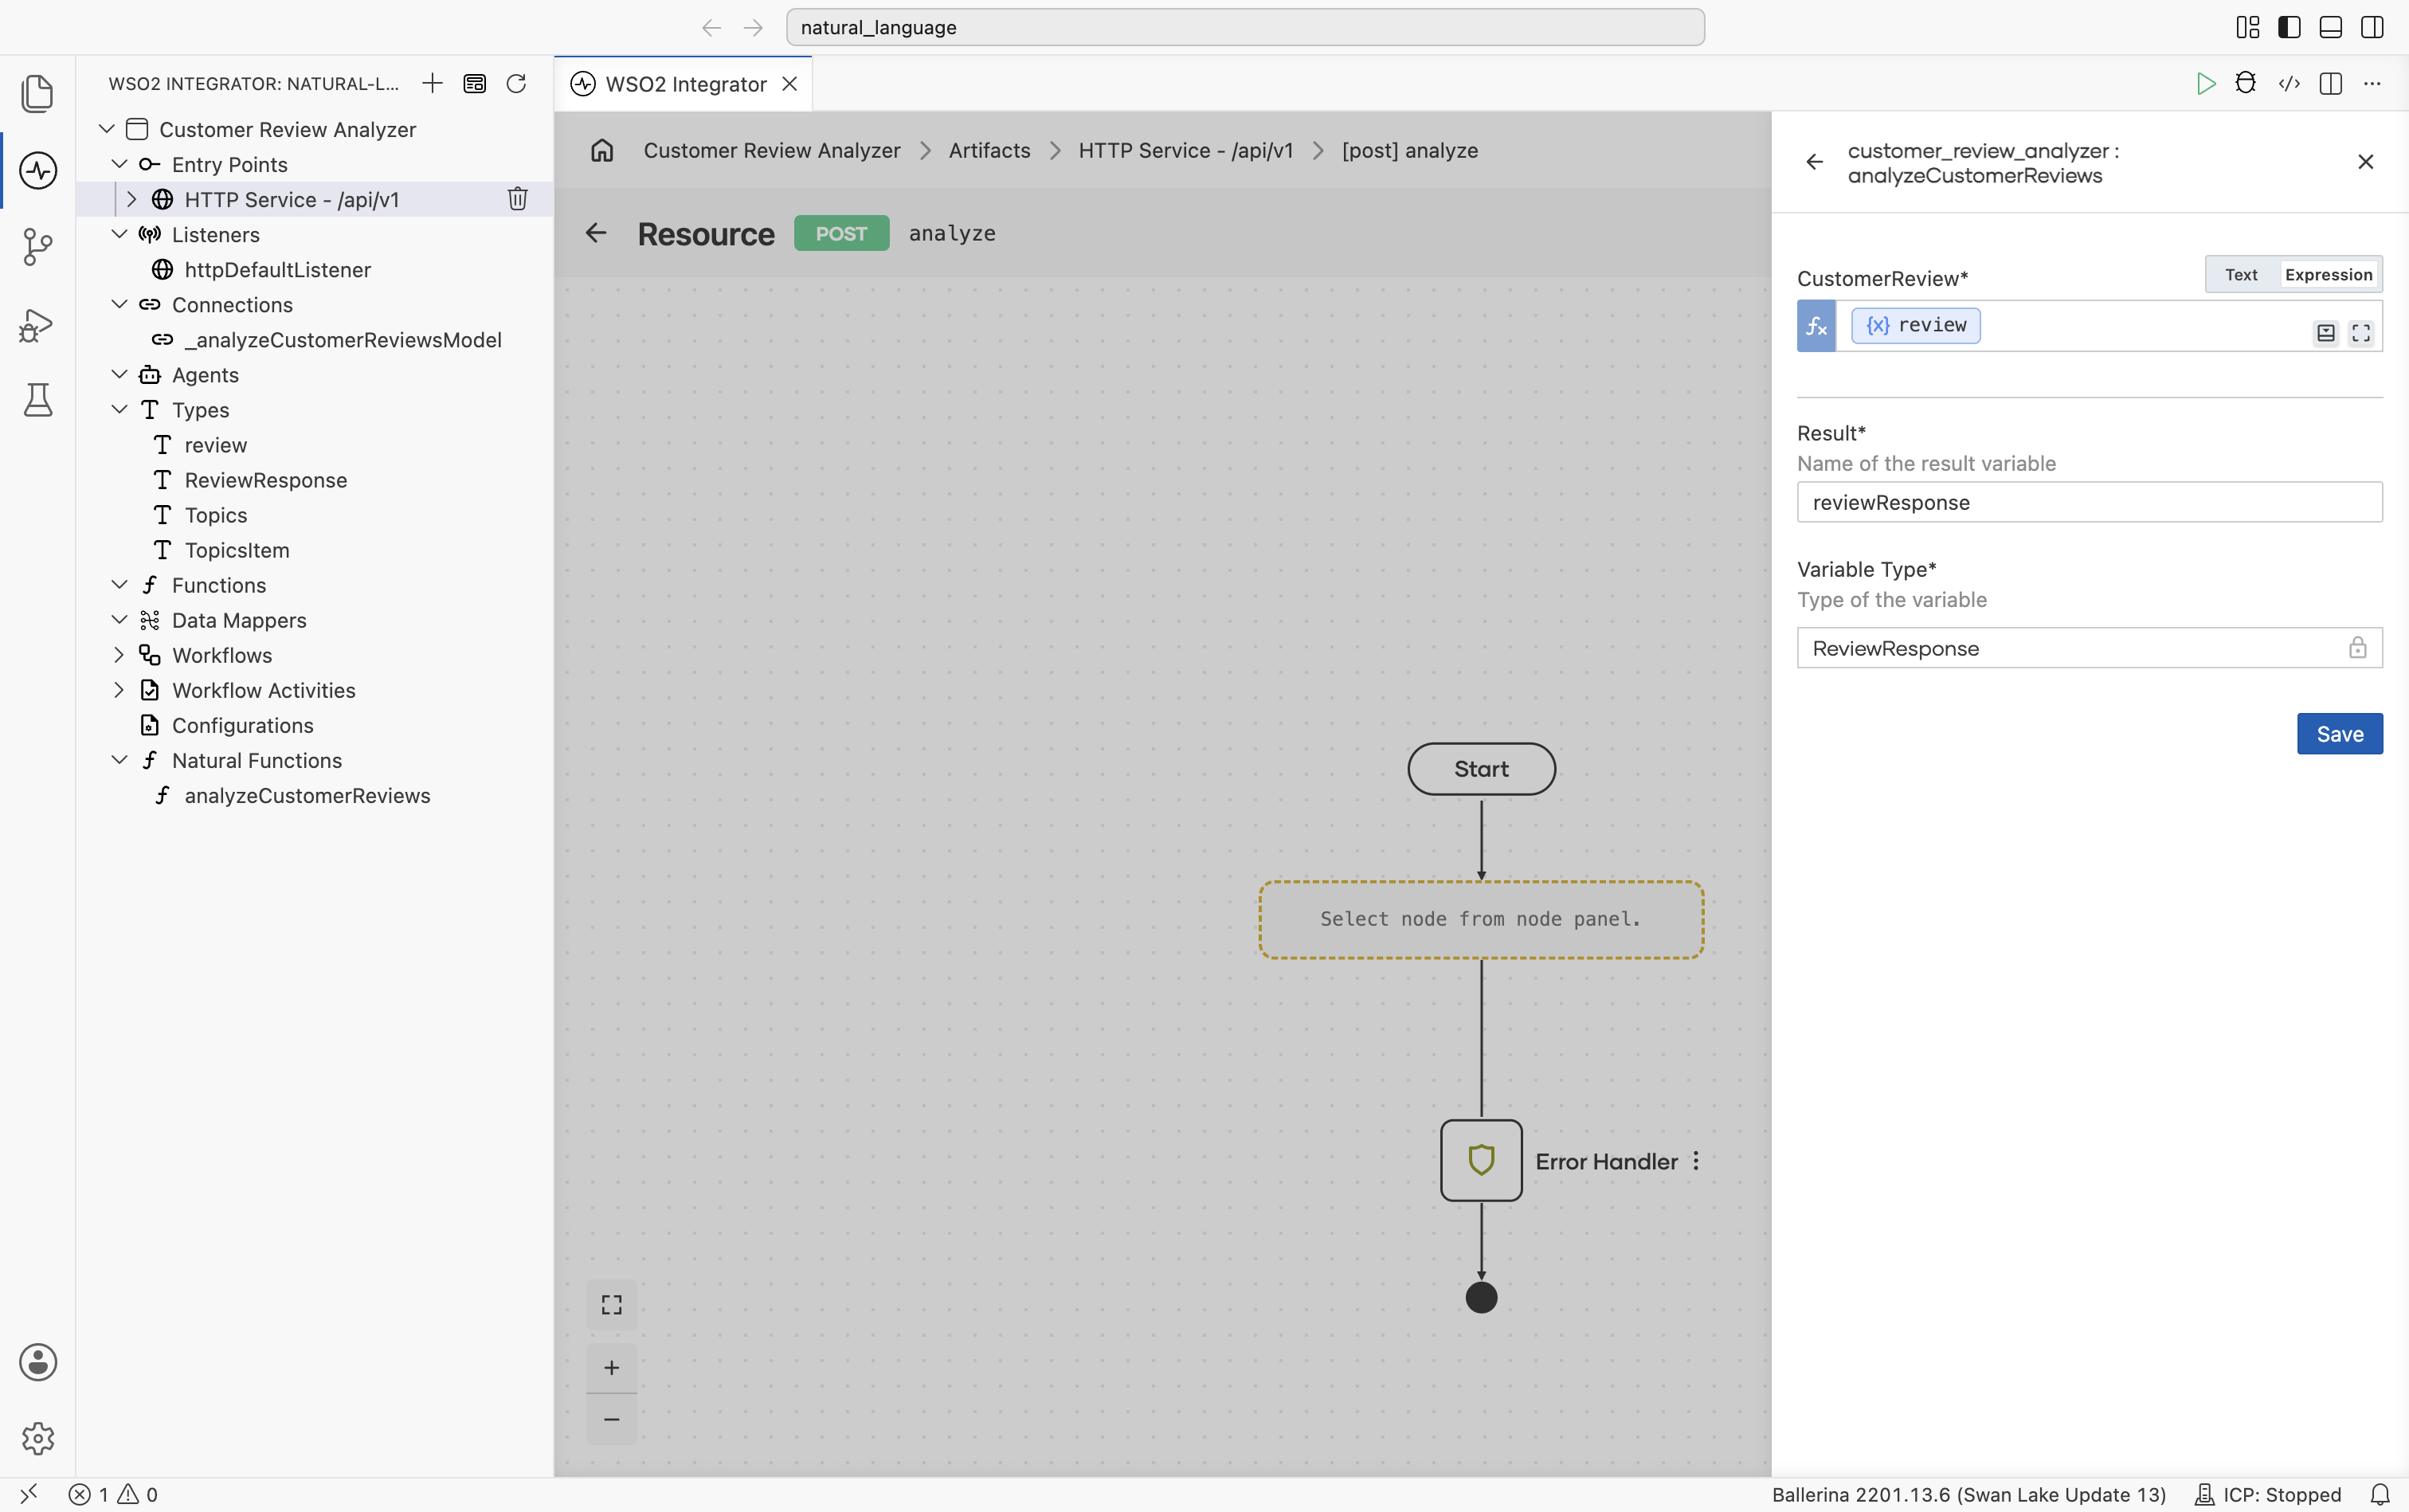Collapse the Types section

tap(119, 409)
